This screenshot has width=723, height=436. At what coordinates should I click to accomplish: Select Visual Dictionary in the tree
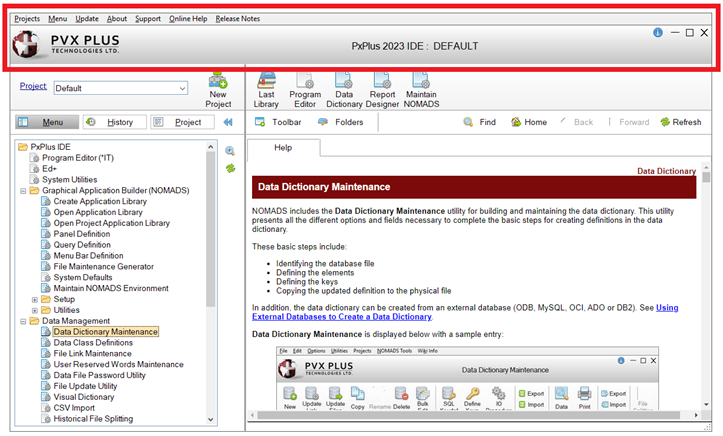pyautogui.click(x=84, y=397)
